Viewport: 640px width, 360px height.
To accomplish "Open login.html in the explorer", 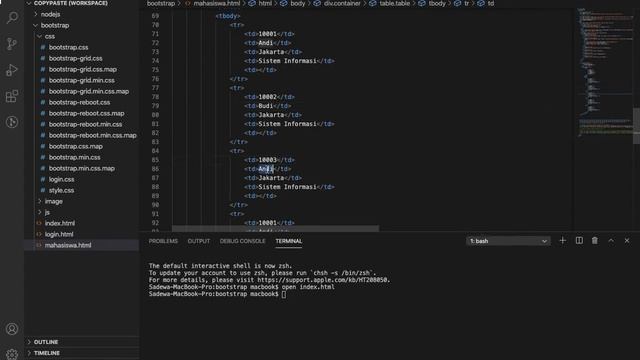I will point(59,234).
